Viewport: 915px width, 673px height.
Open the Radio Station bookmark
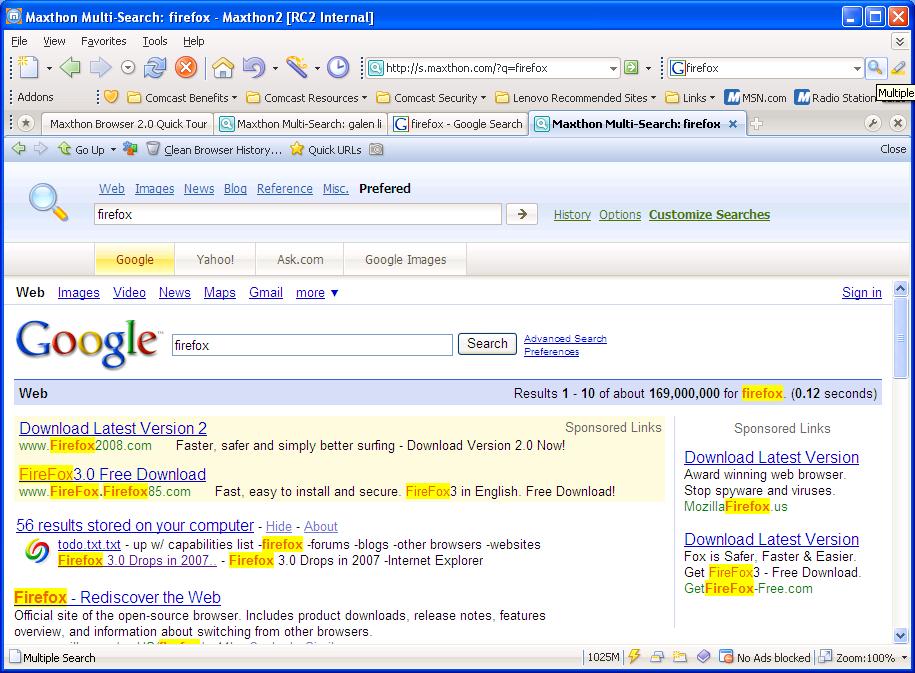[x=836, y=97]
